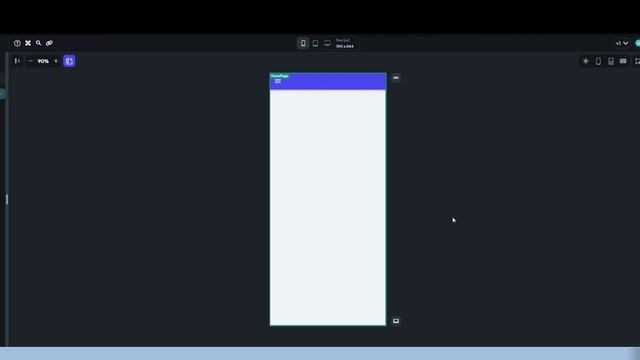Select desktop device preview
640x360 pixels.
[x=327, y=43]
